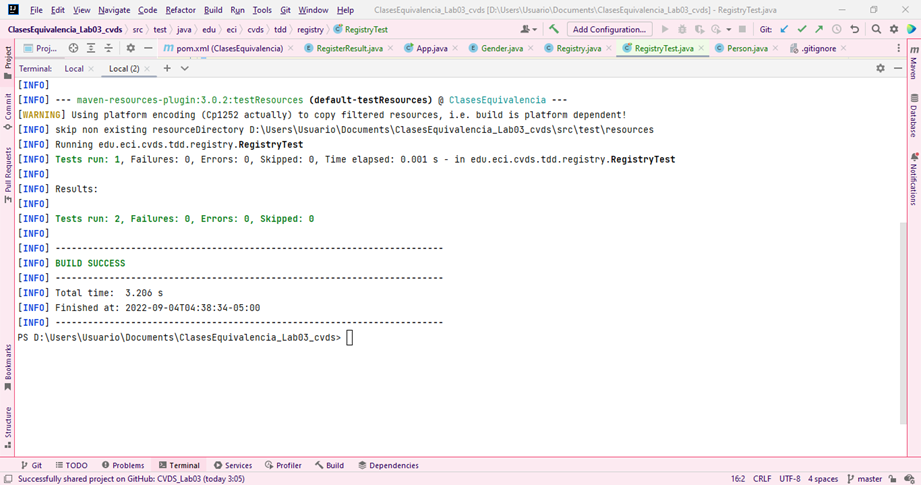The image size is (921, 485).
Task: Open the Commit tool window sidebar
Action: 8,112
